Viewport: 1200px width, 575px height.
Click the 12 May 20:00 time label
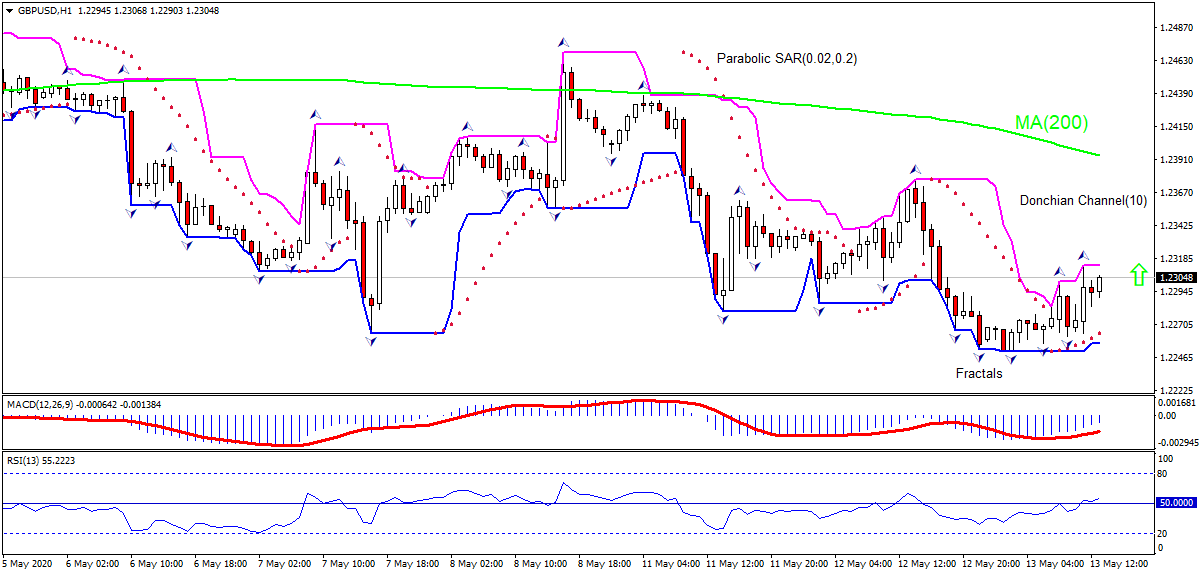click(x=991, y=564)
